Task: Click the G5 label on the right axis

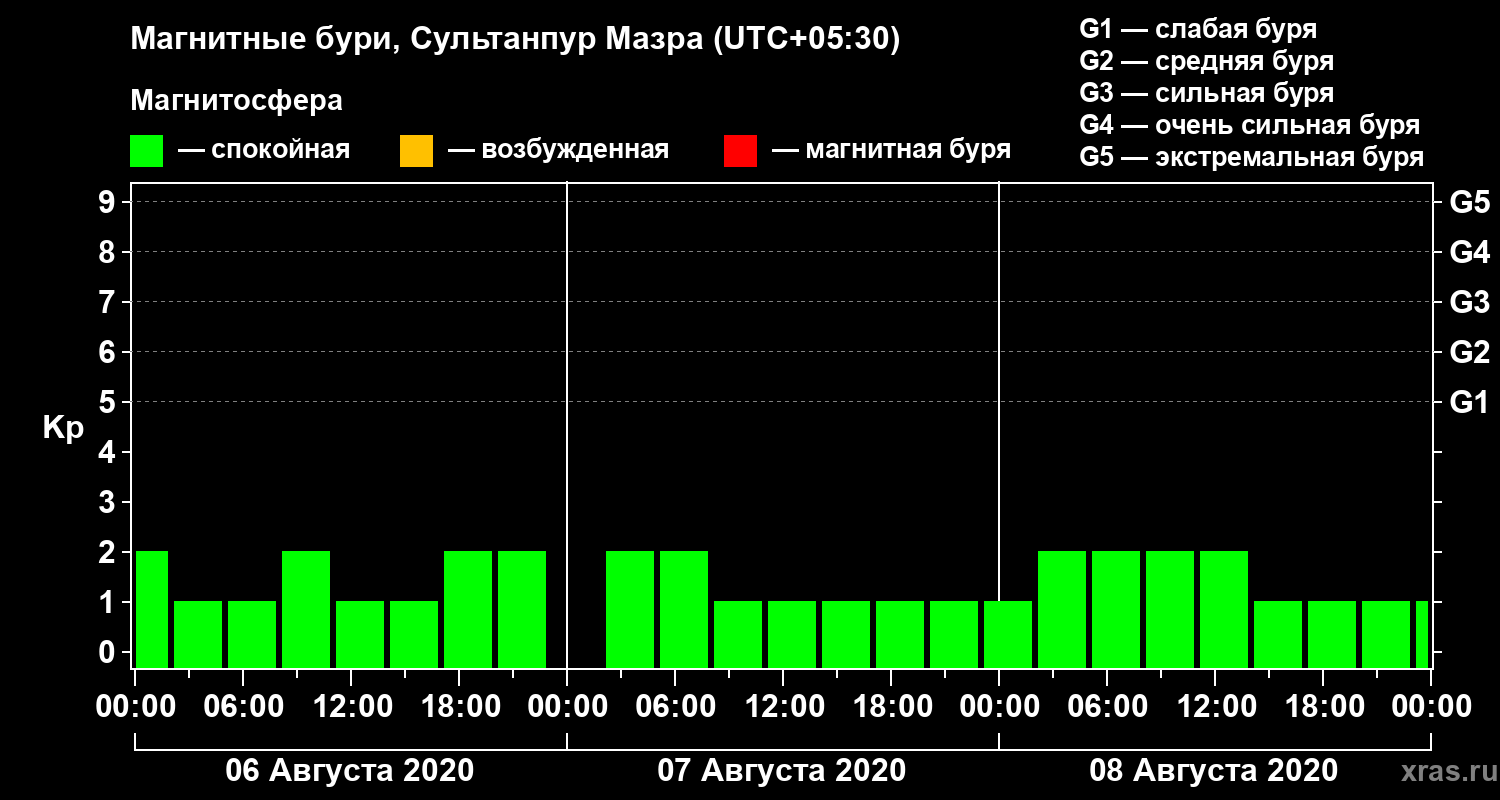Action: pyautogui.click(x=1470, y=202)
